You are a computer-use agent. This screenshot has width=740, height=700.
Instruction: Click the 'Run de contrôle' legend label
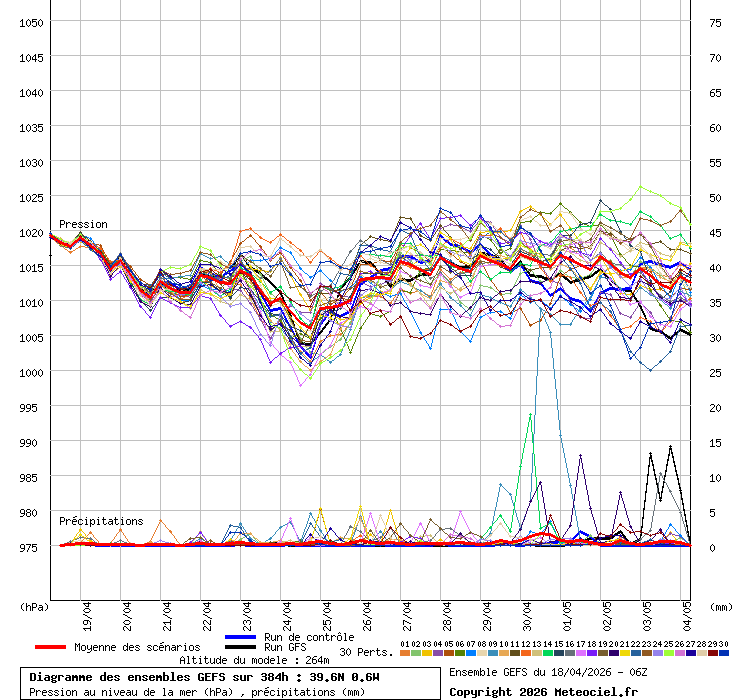[x=309, y=637]
